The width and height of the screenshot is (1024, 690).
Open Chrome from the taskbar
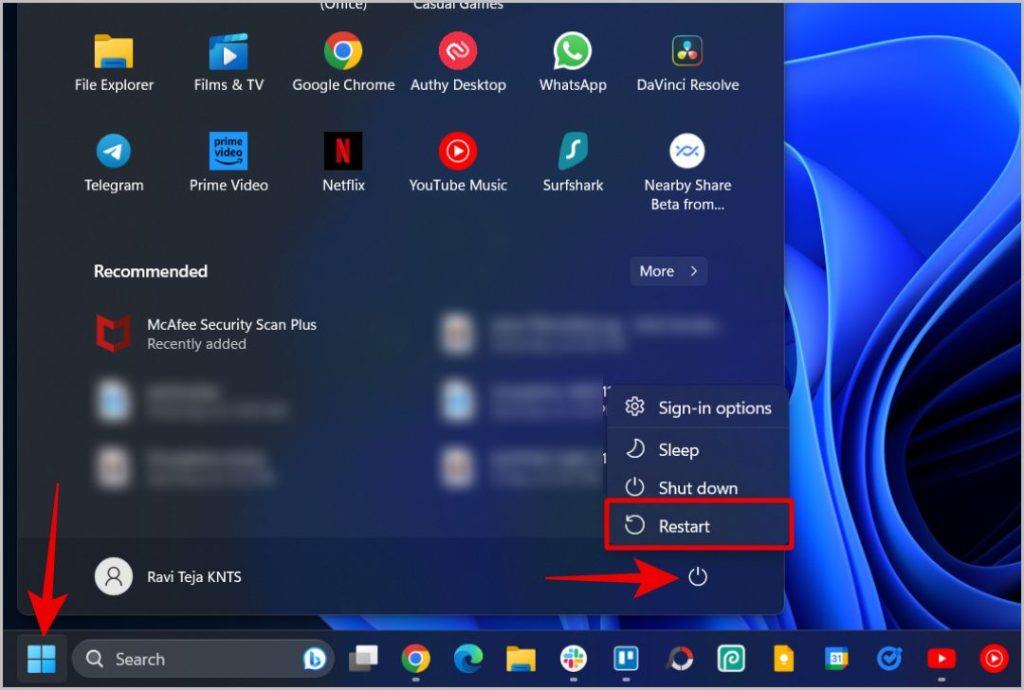pos(416,659)
